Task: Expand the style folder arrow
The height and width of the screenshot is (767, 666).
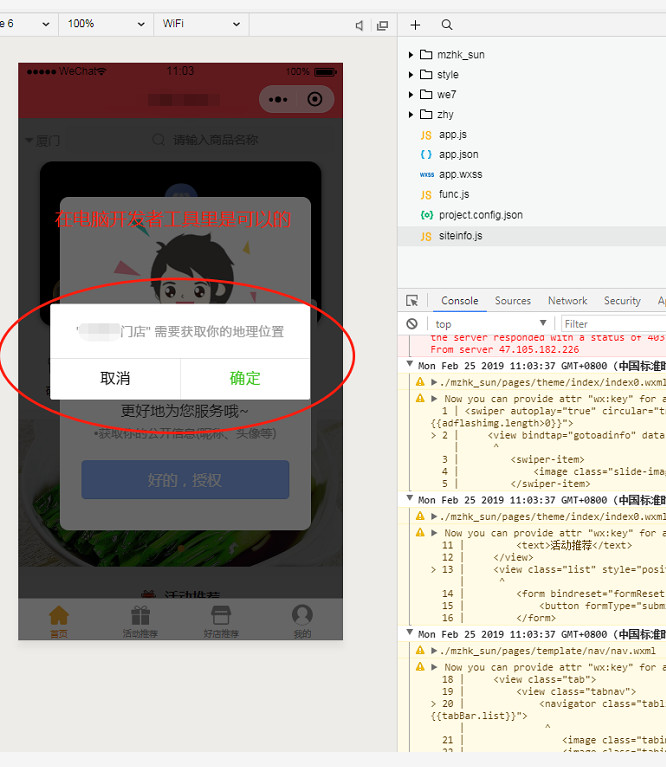Action: pyautogui.click(x=411, y=75)
